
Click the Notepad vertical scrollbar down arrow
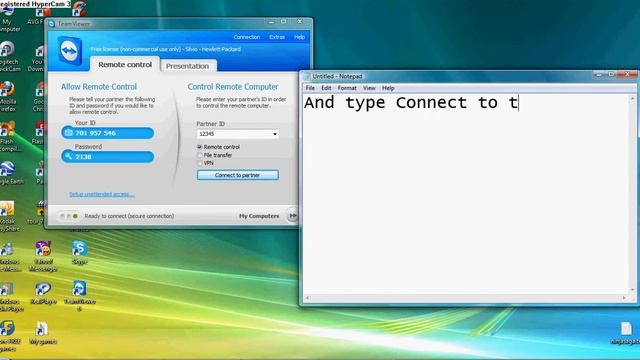(x=633, y=290)
